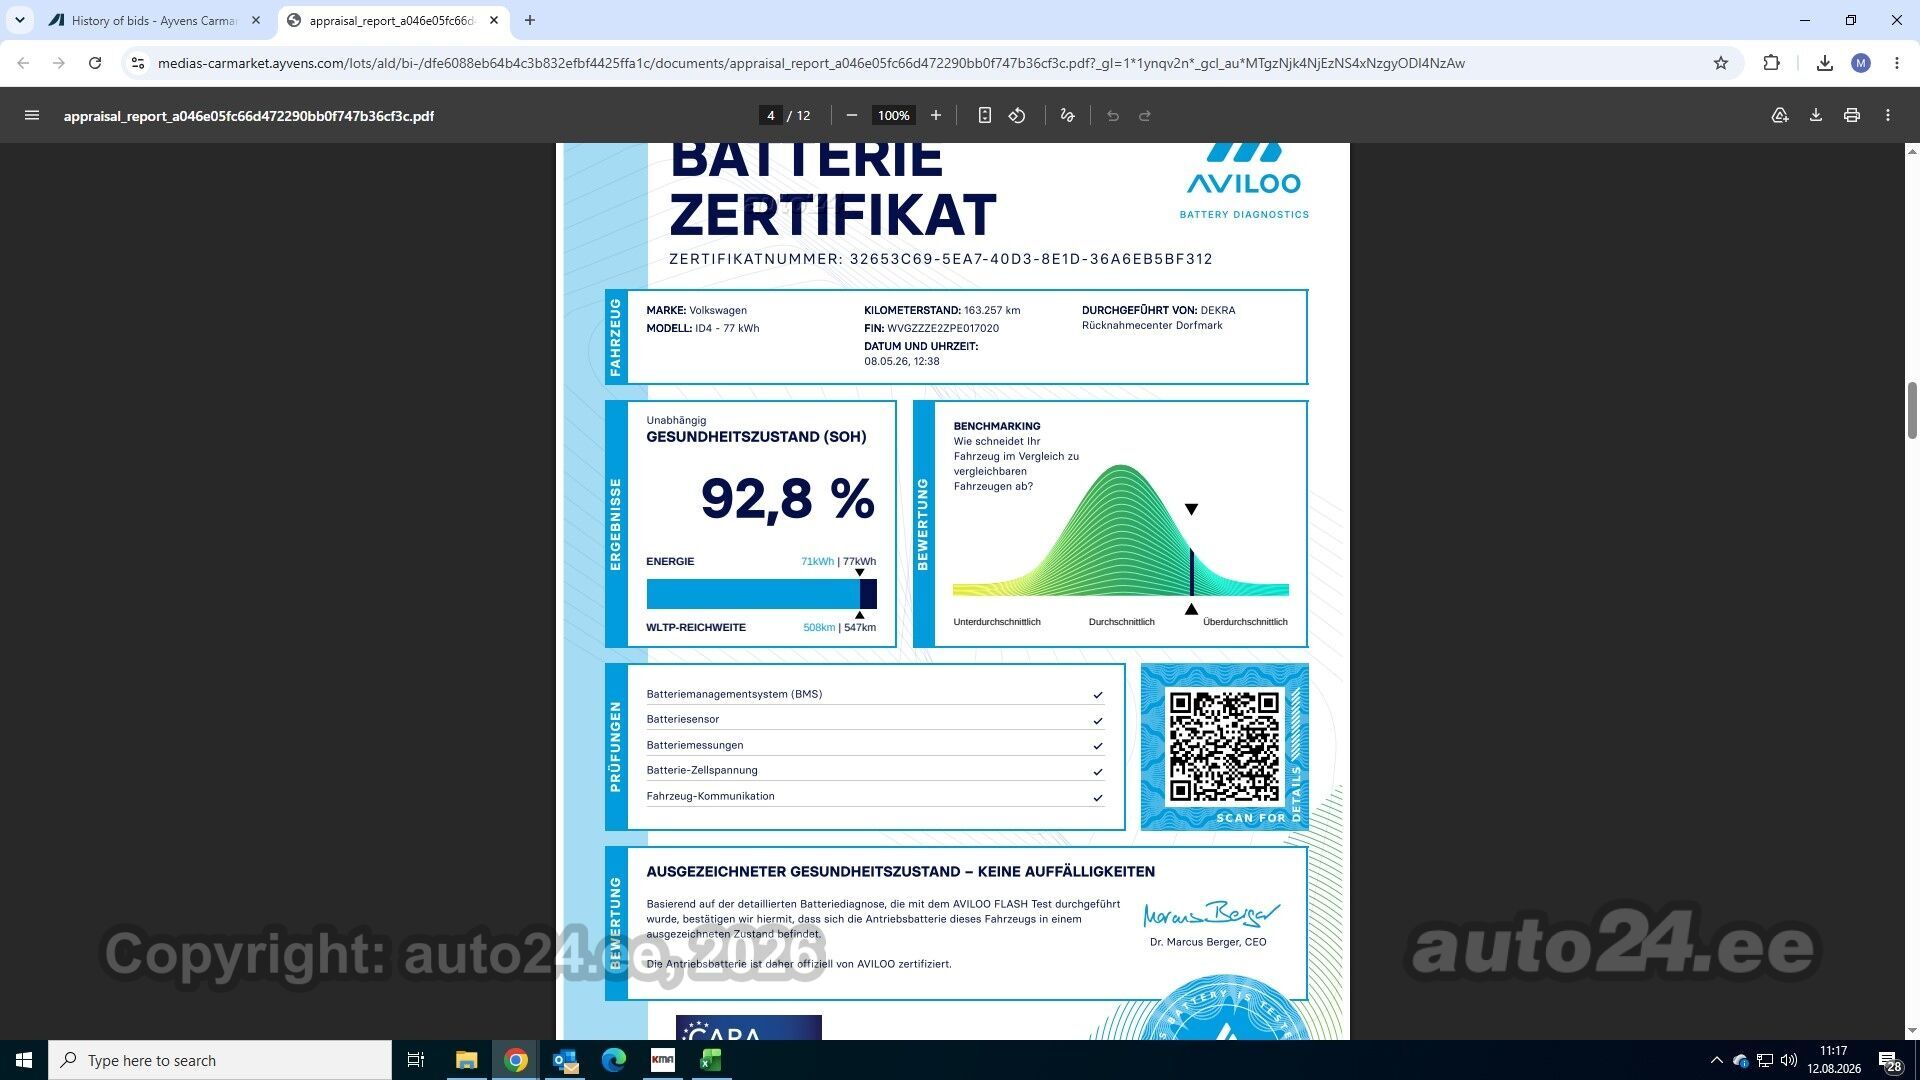Reload the current page
Viewport: 1920px width, 1080px height.
(x=95, y=63)
